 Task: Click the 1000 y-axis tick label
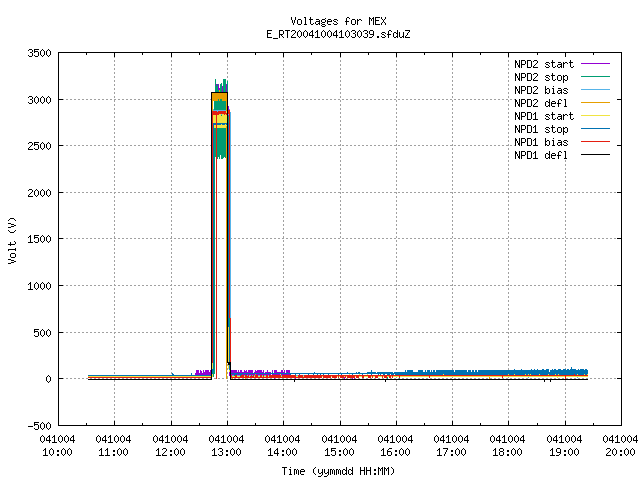pyautogui.click(x=39, y=286)
